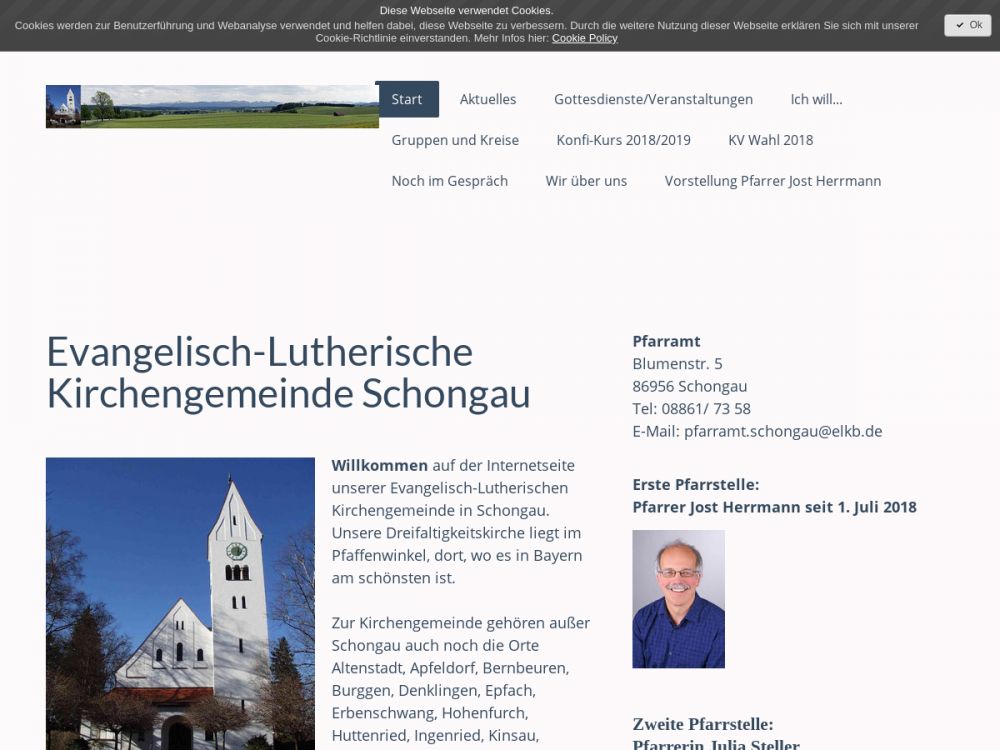Go to Wir über uns
The image size is (1000, 750).
click(x=586, y=181)
